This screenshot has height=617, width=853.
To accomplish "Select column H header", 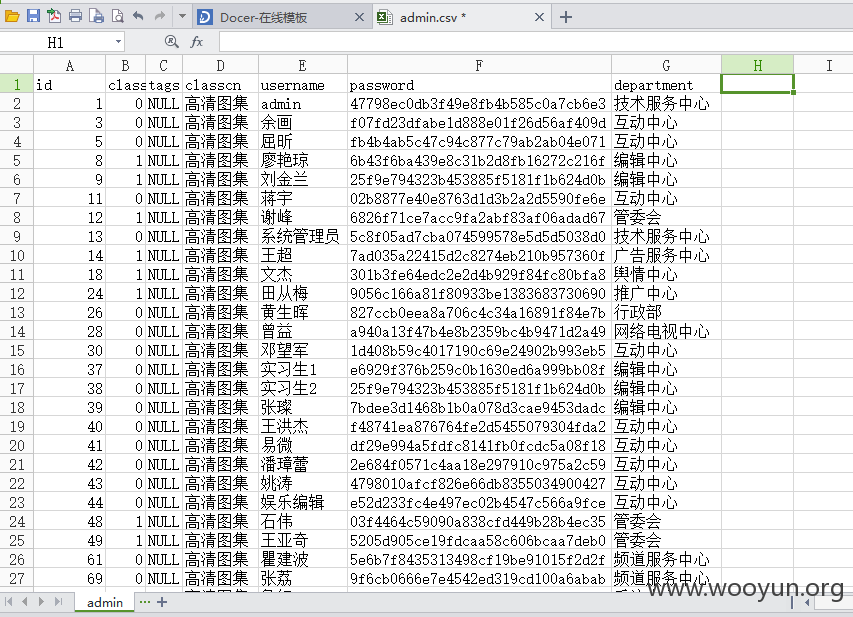I will (757, 66).
